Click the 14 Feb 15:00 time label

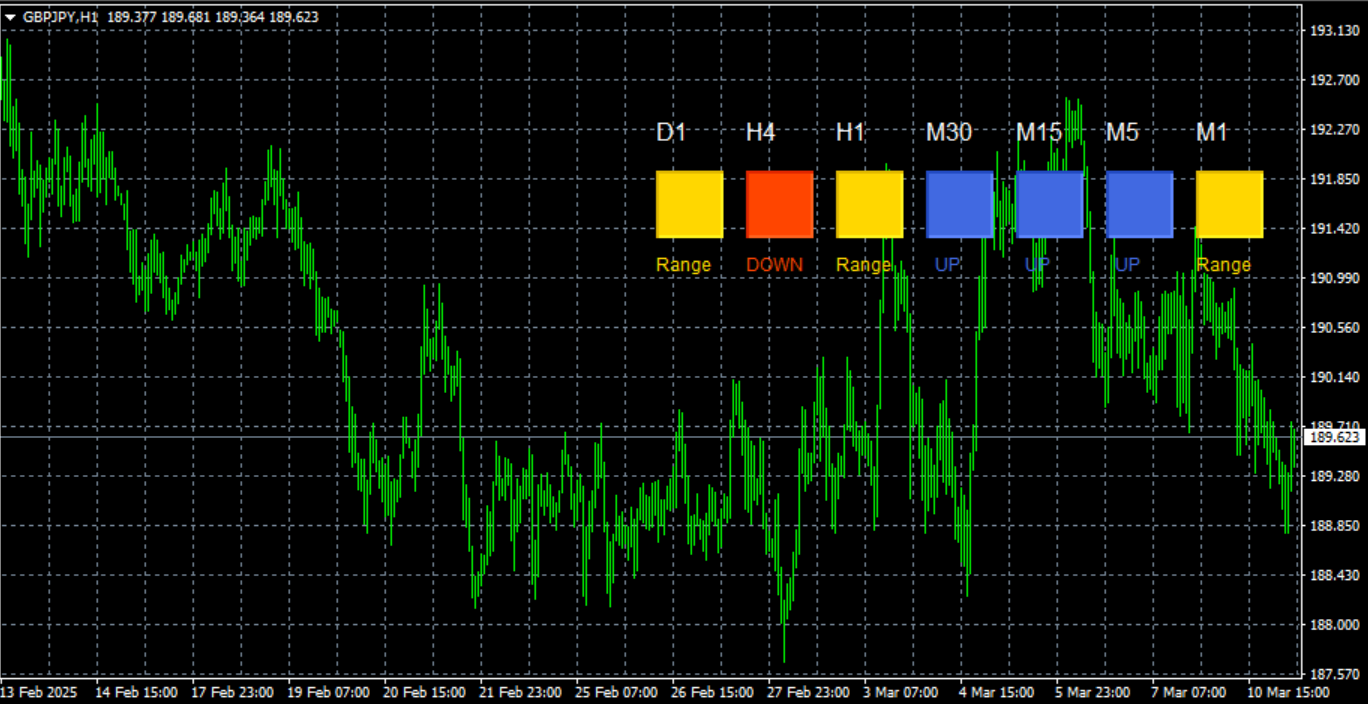[x=136, y=692]
